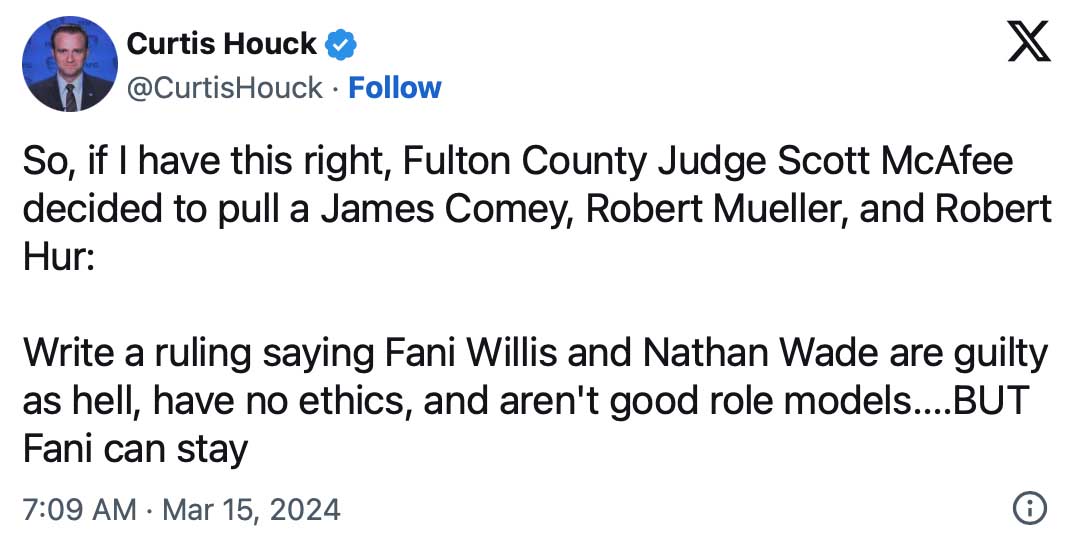Follow the @CurtisHouck account

395,88
